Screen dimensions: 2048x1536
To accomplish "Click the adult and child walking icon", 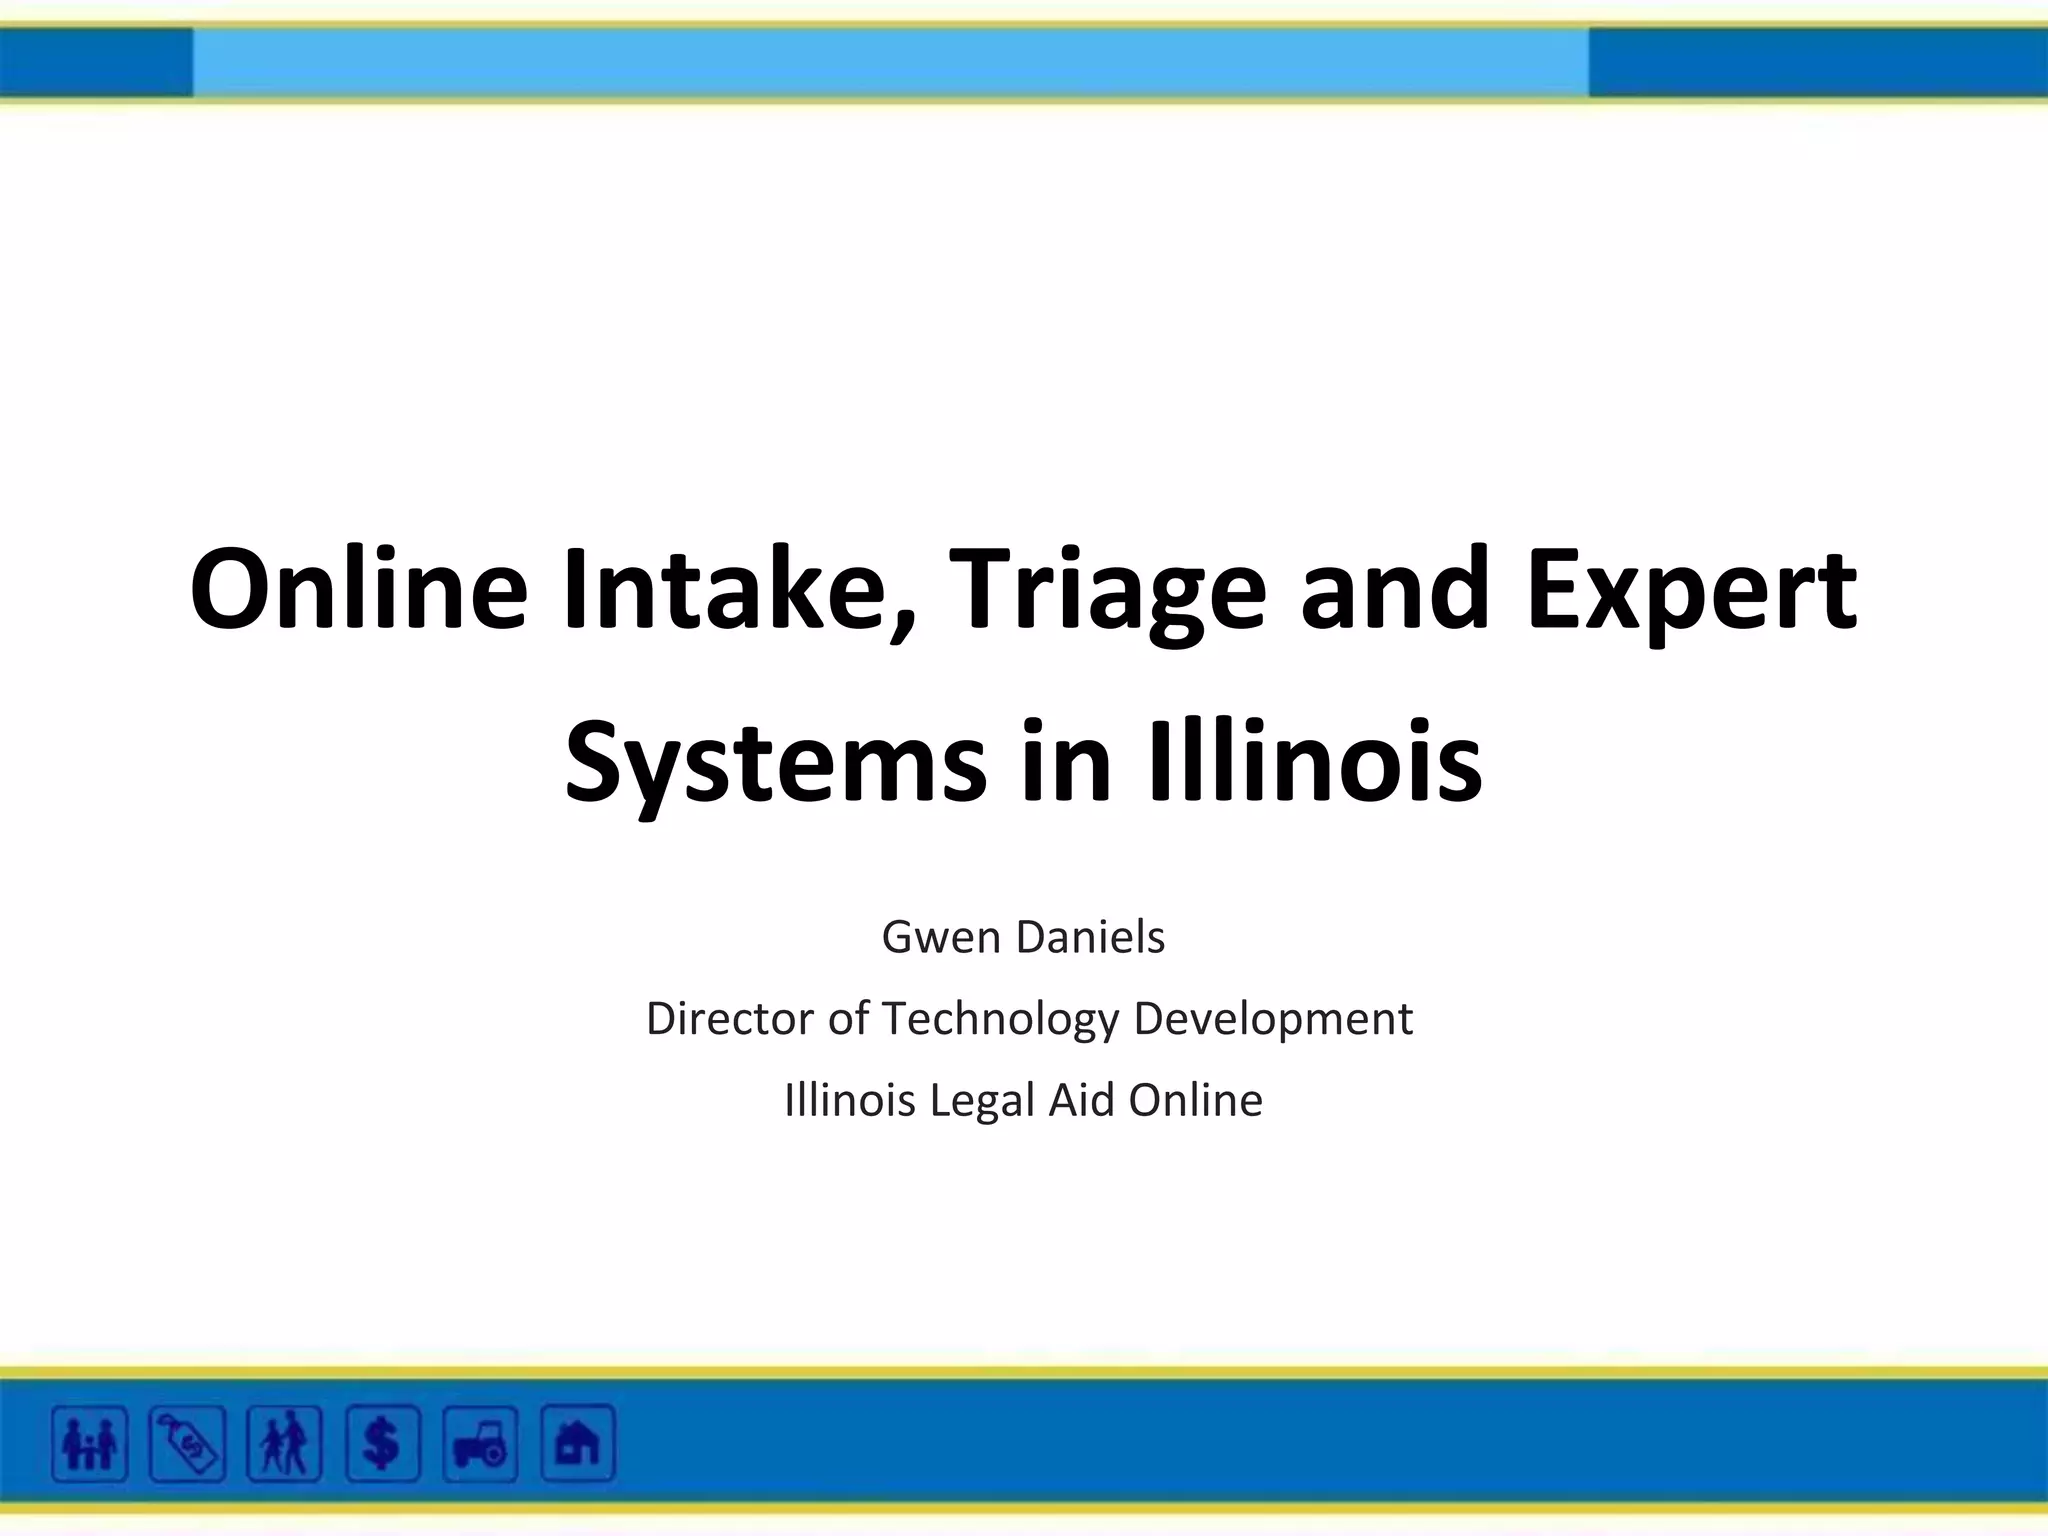I will pos(284,1443).
